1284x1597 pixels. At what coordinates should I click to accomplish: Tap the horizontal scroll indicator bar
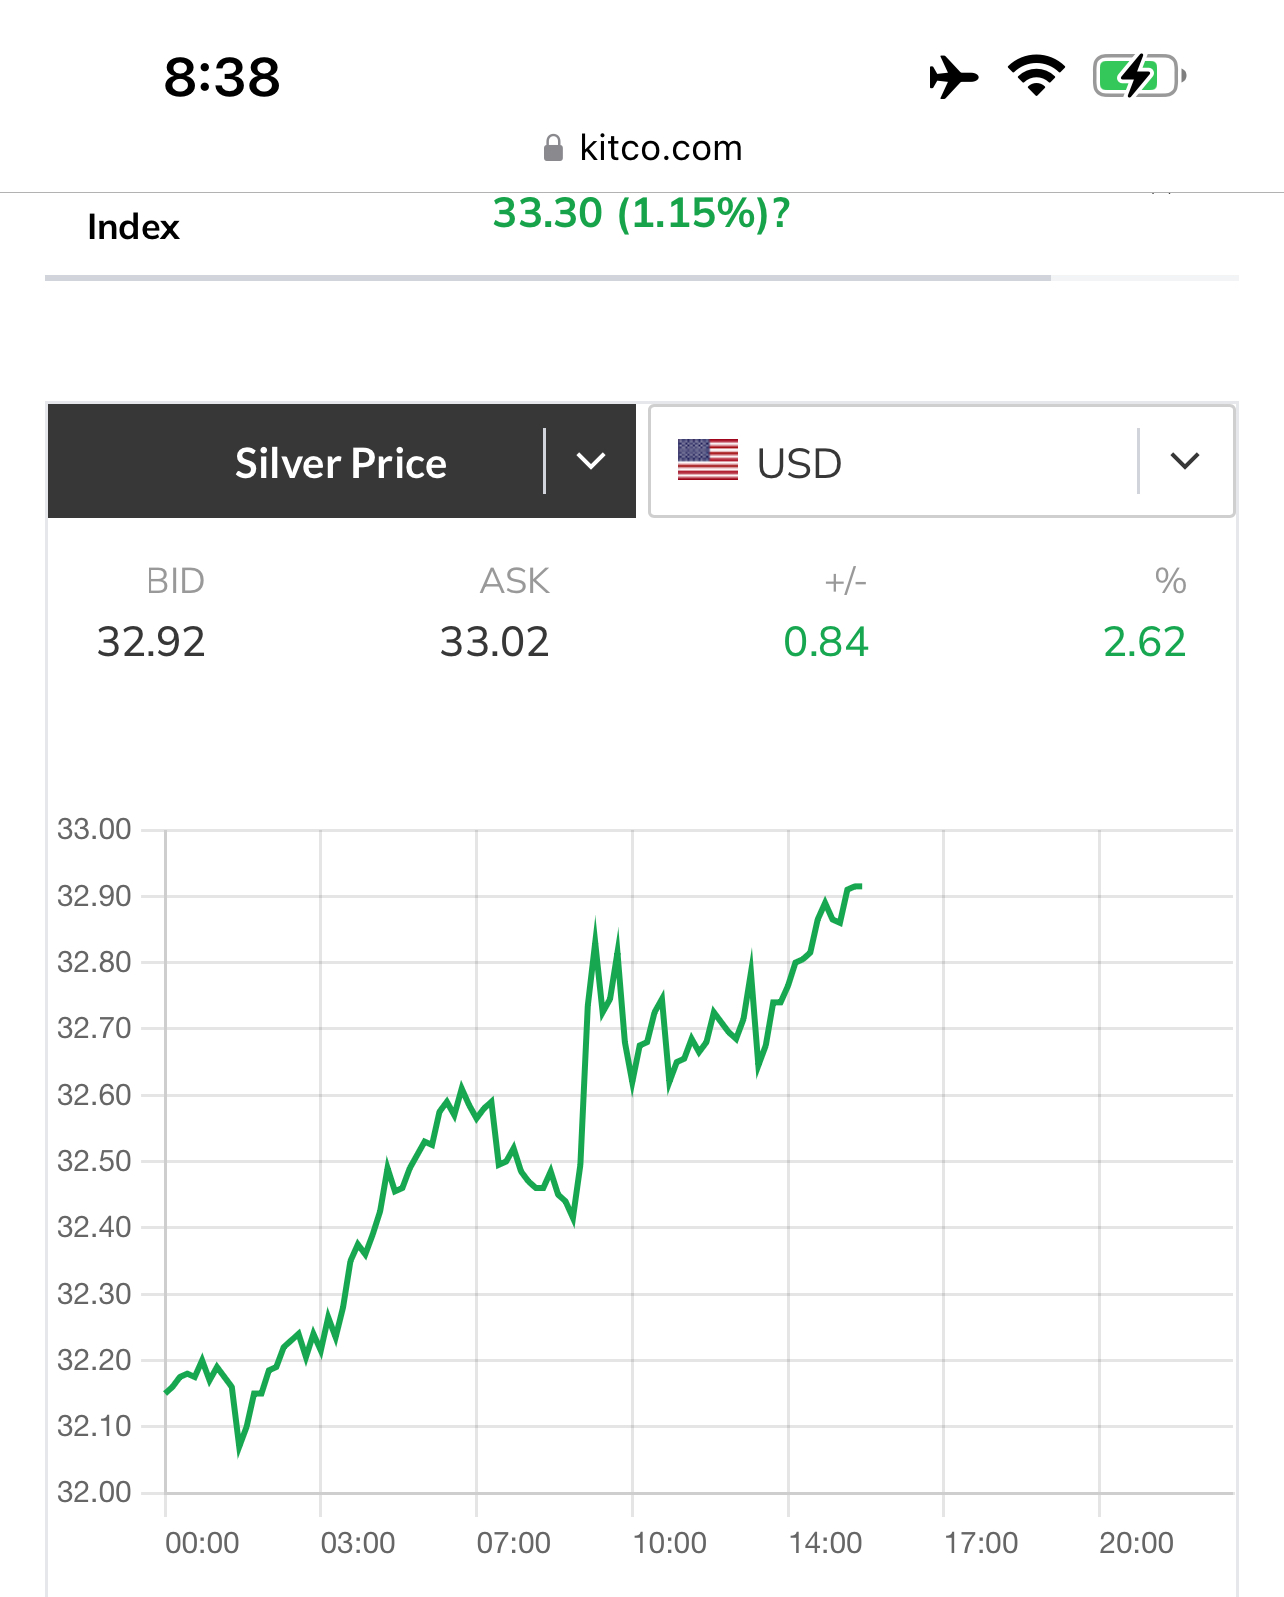point(548,278)
